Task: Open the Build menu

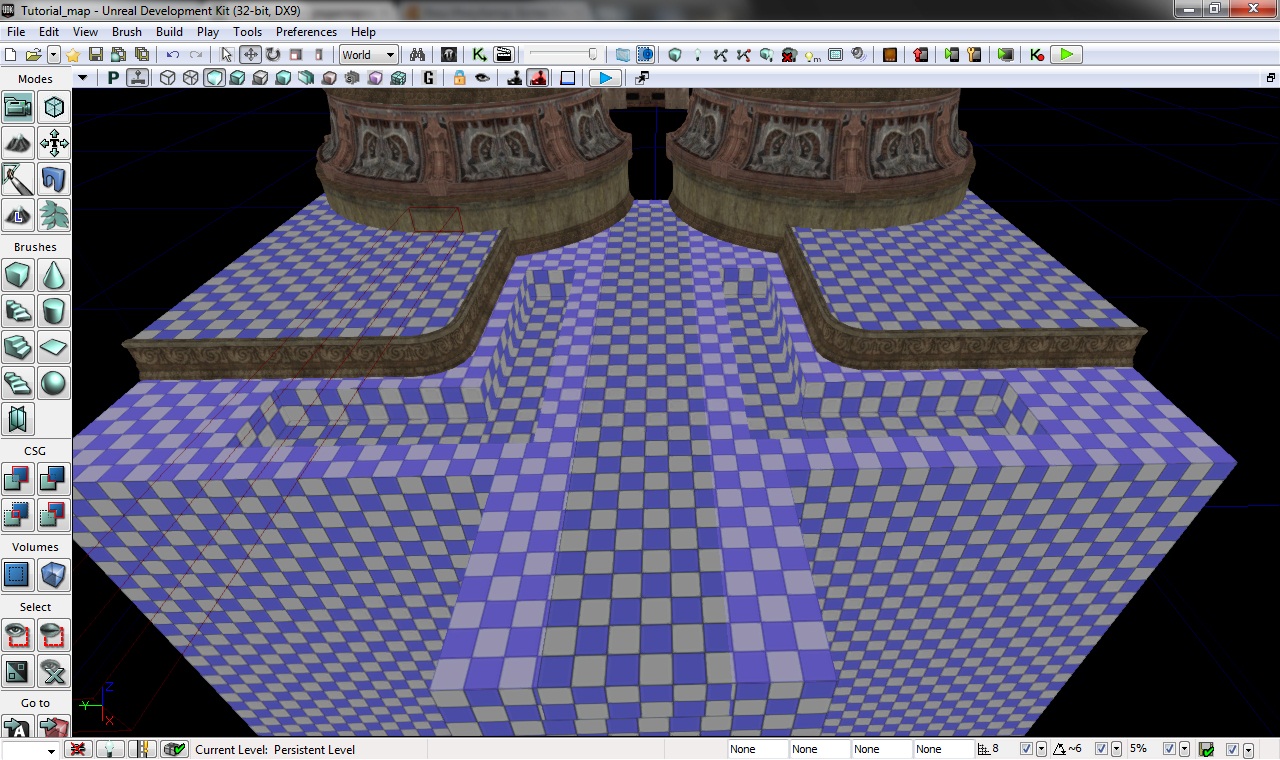Action: [x=169, y=32]
